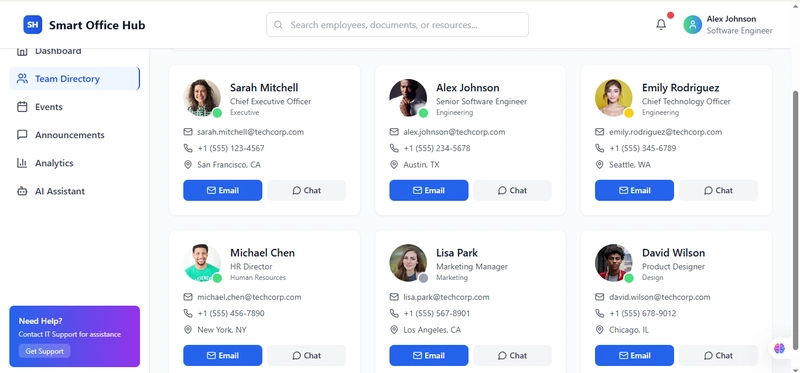The height and width of the screenshot is (373, 800).
Task: Click the Analytics bar chart icon
Action: click(22, 163)
